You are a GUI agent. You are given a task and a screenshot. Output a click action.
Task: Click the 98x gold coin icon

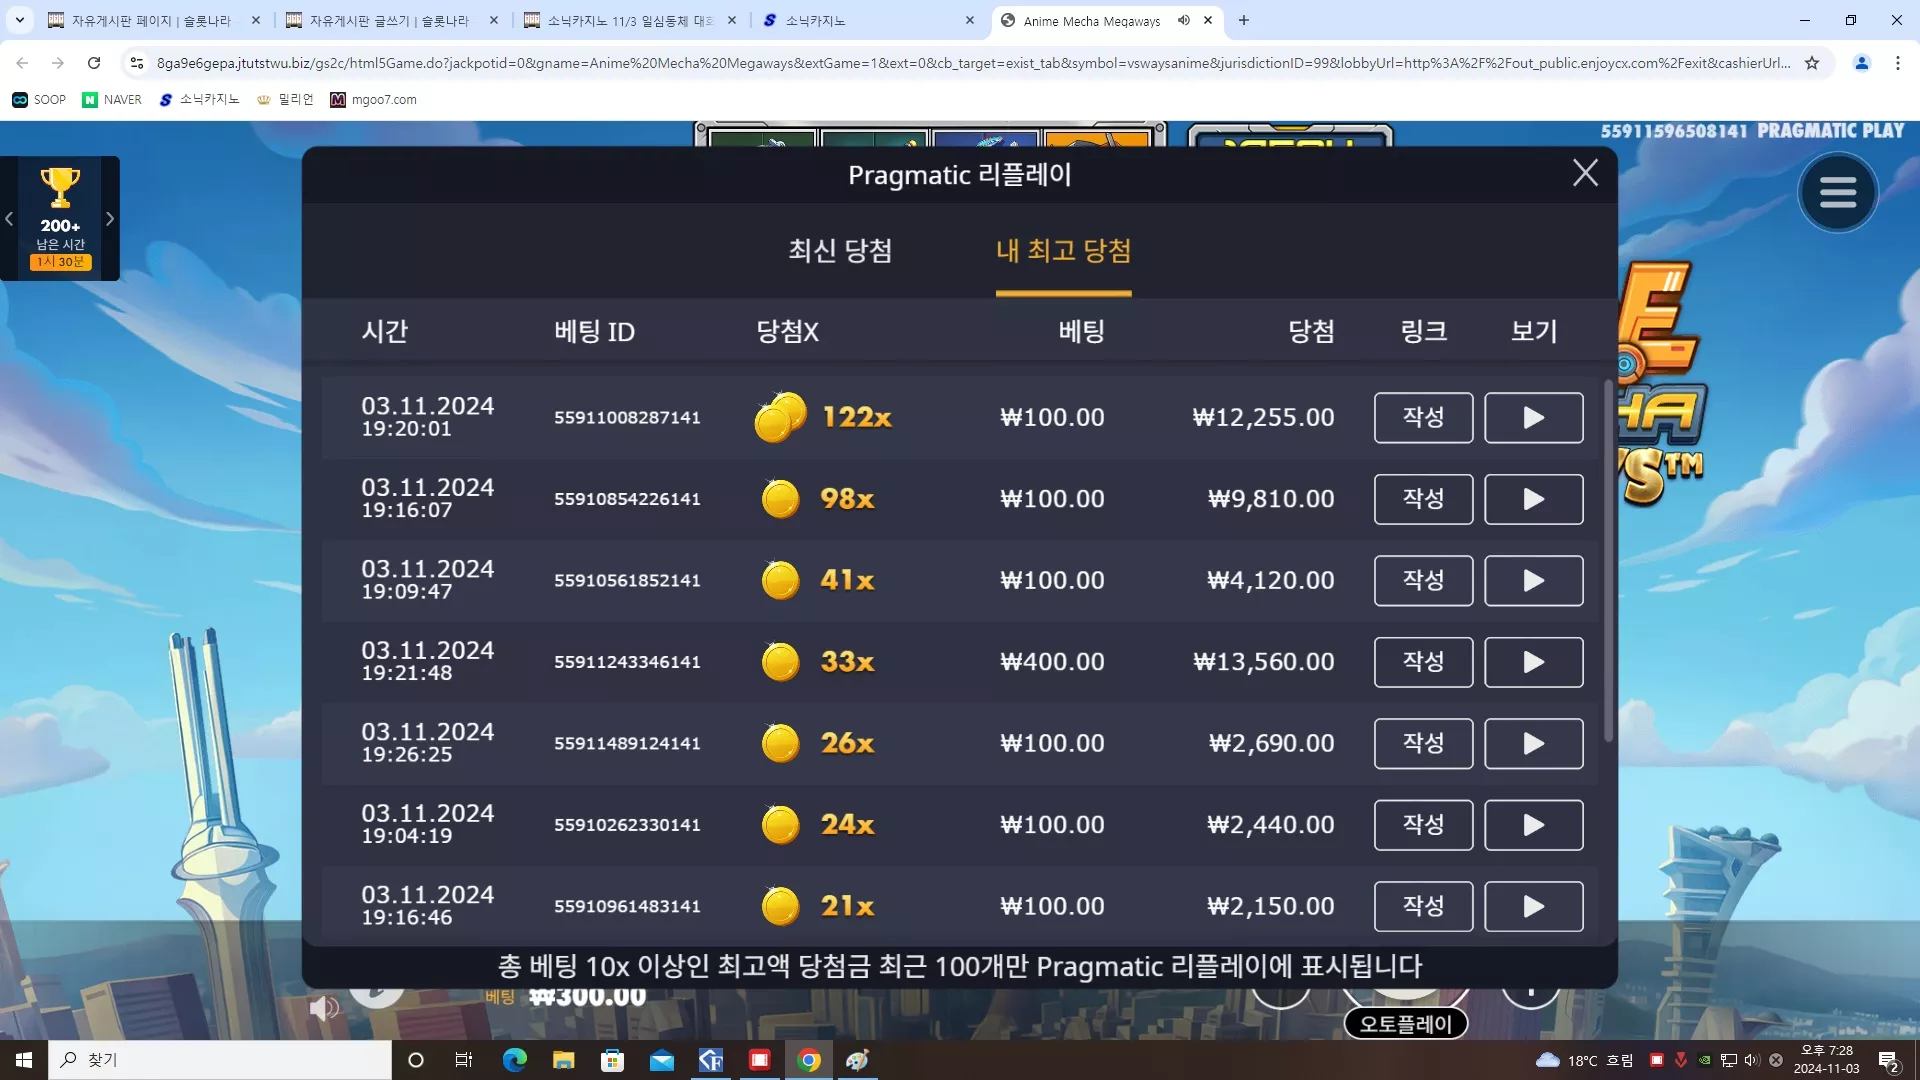[780, 499]
